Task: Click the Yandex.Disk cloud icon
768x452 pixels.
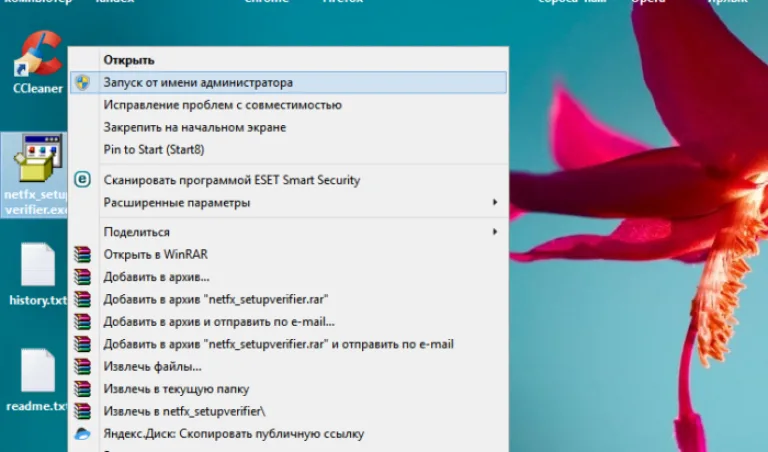Action: (x=82, y=434)
